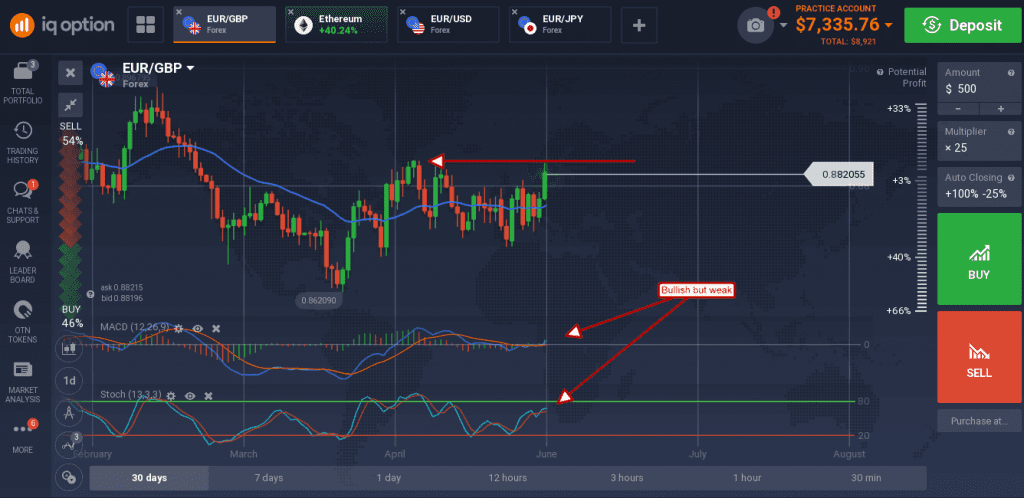Open the multi-chart grid layout icon
This screenshot has width=1024, height=498.
click(x=145, y=25)
